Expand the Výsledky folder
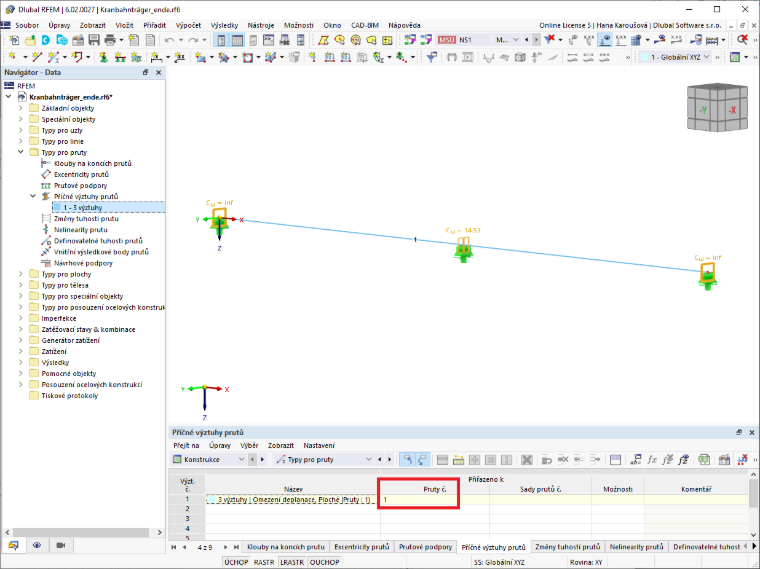This screenshot has width=760, height=569. click(20, 363)
